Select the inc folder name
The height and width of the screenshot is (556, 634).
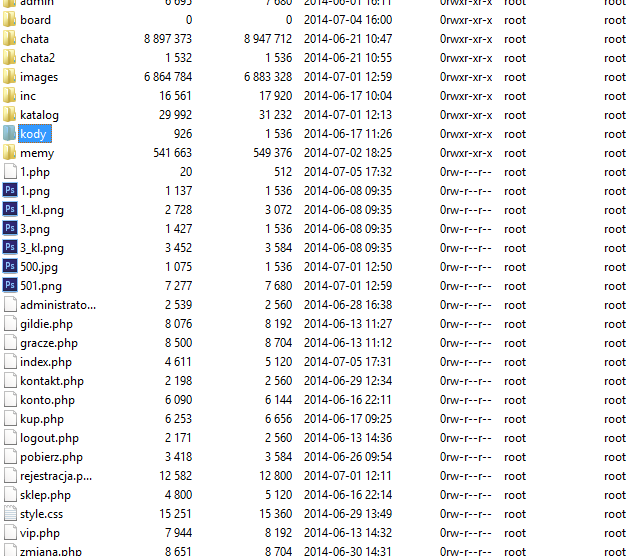(x=28, y=96)
